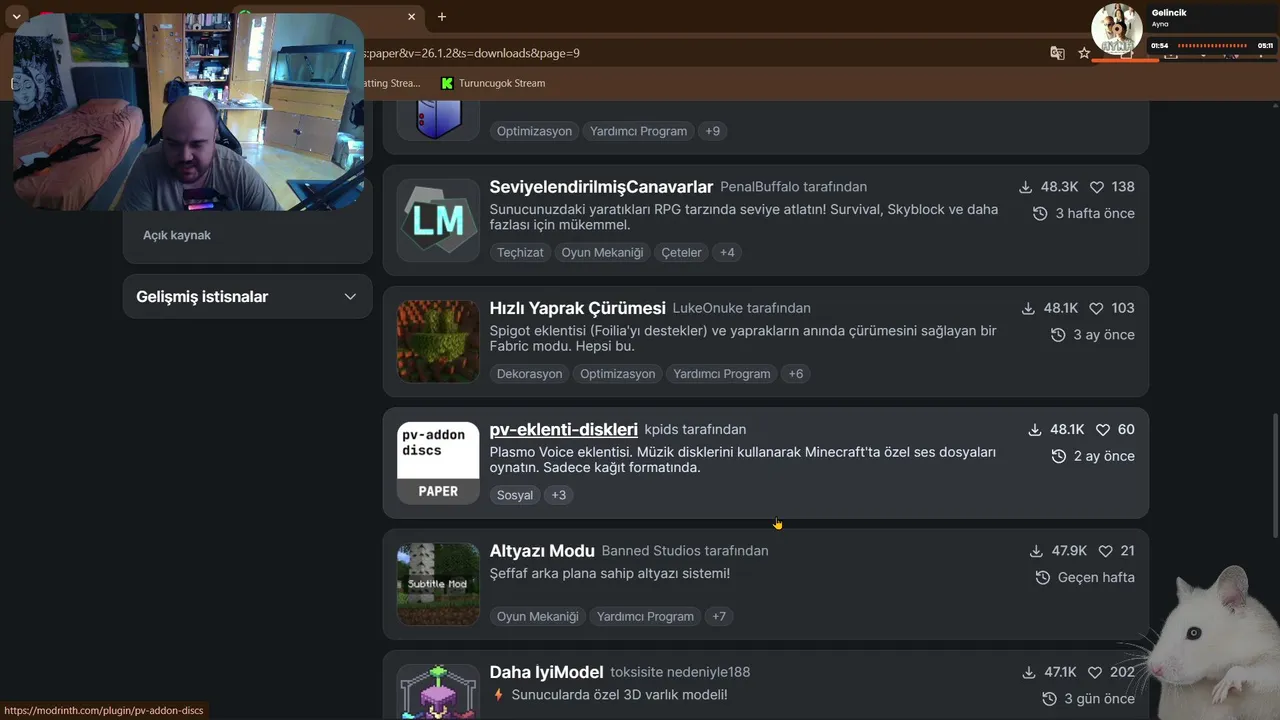This screenshot has width=1280, height=720.
Task: Open the tab search dropdown arrow
Action: [17, 16]
